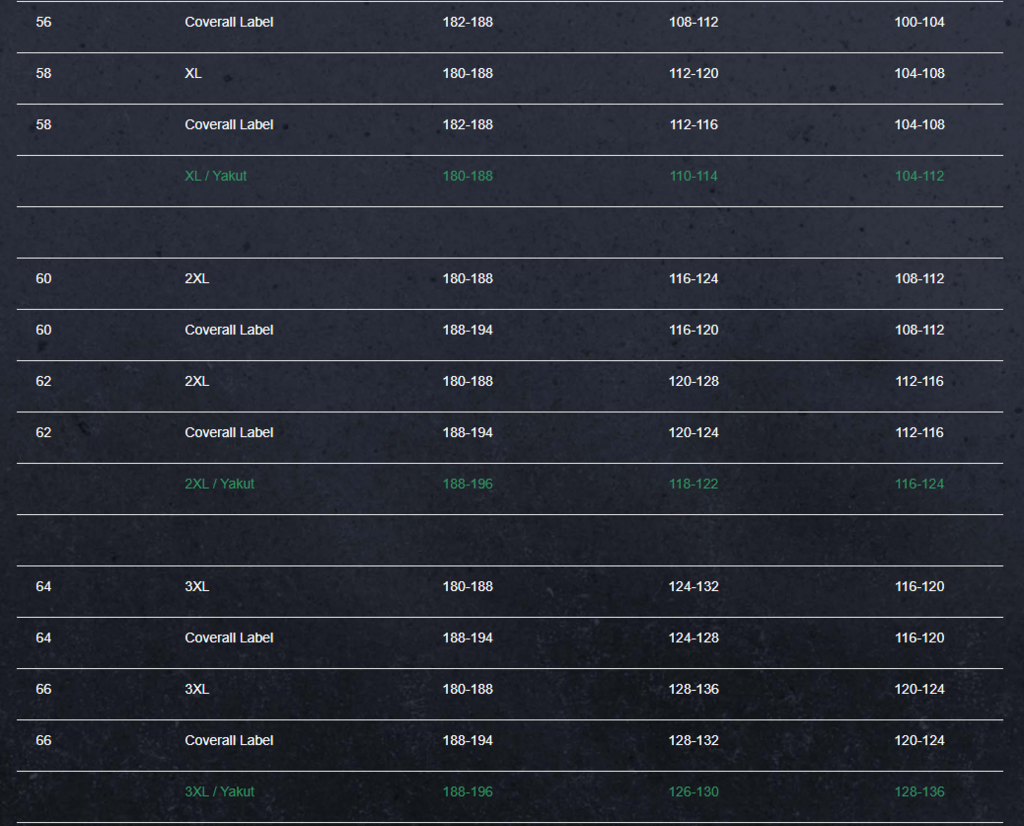Click the green 128-136 value

point(920,791)
